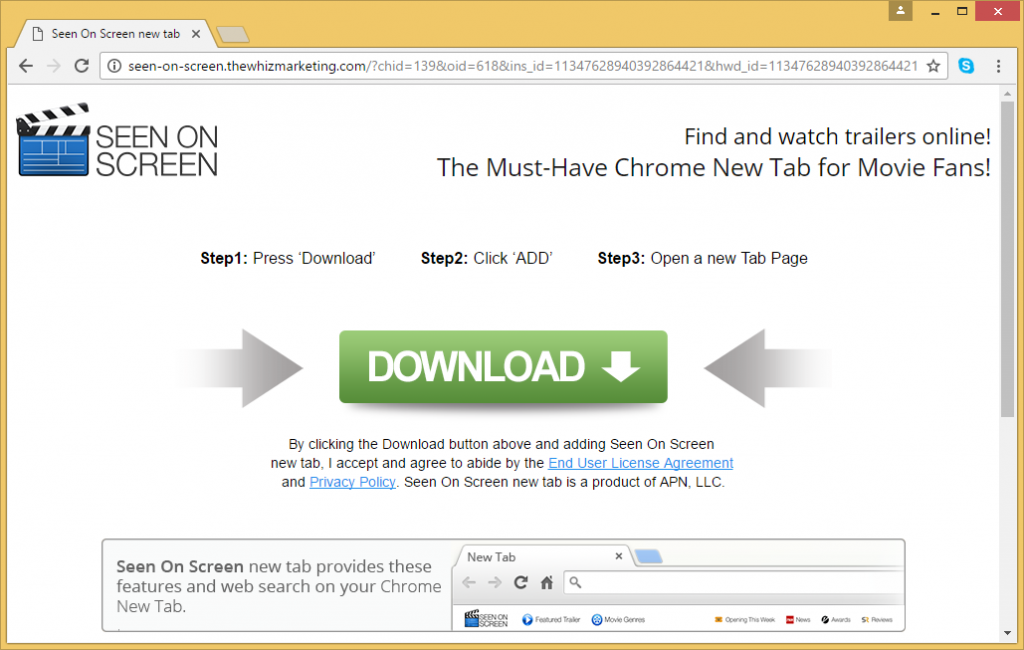Click 'Step3: Open a new Tab Page' text
The image size is (1024, 650).
point(703,259)
